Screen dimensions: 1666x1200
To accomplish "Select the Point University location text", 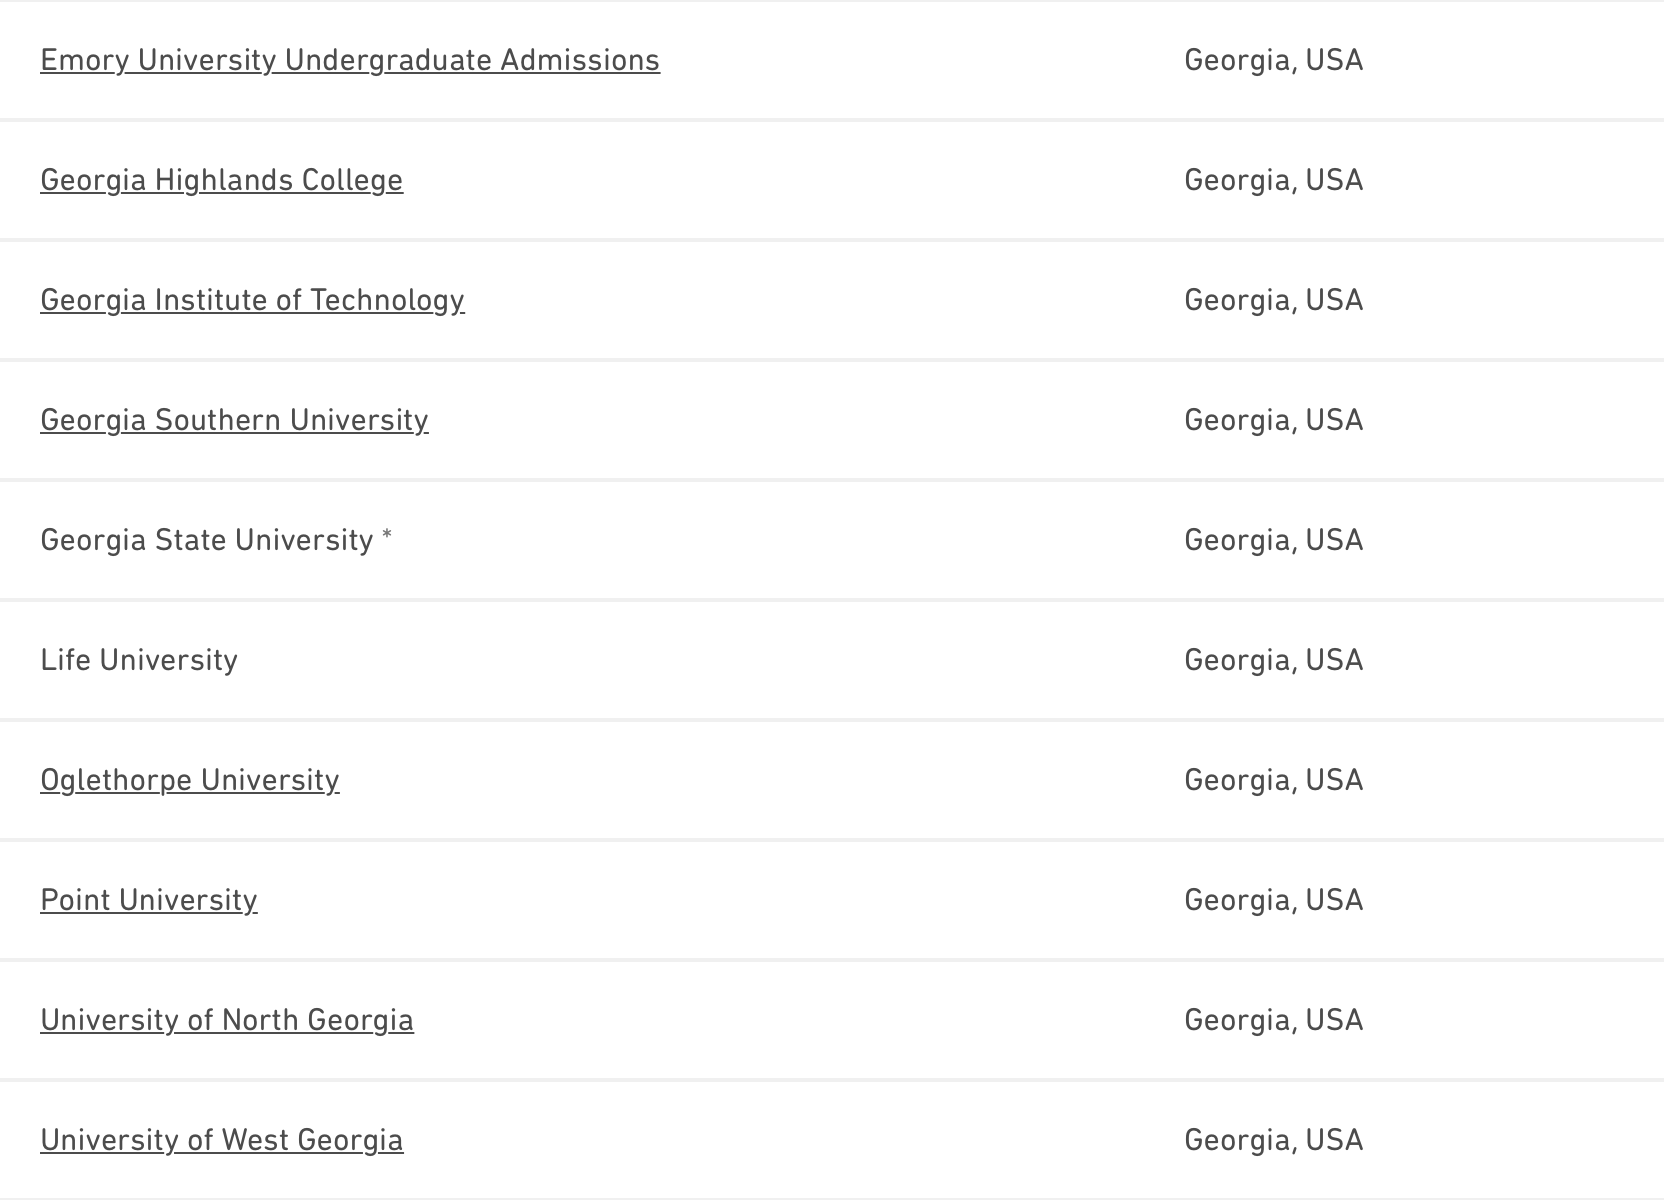I will click(1273, 900).
